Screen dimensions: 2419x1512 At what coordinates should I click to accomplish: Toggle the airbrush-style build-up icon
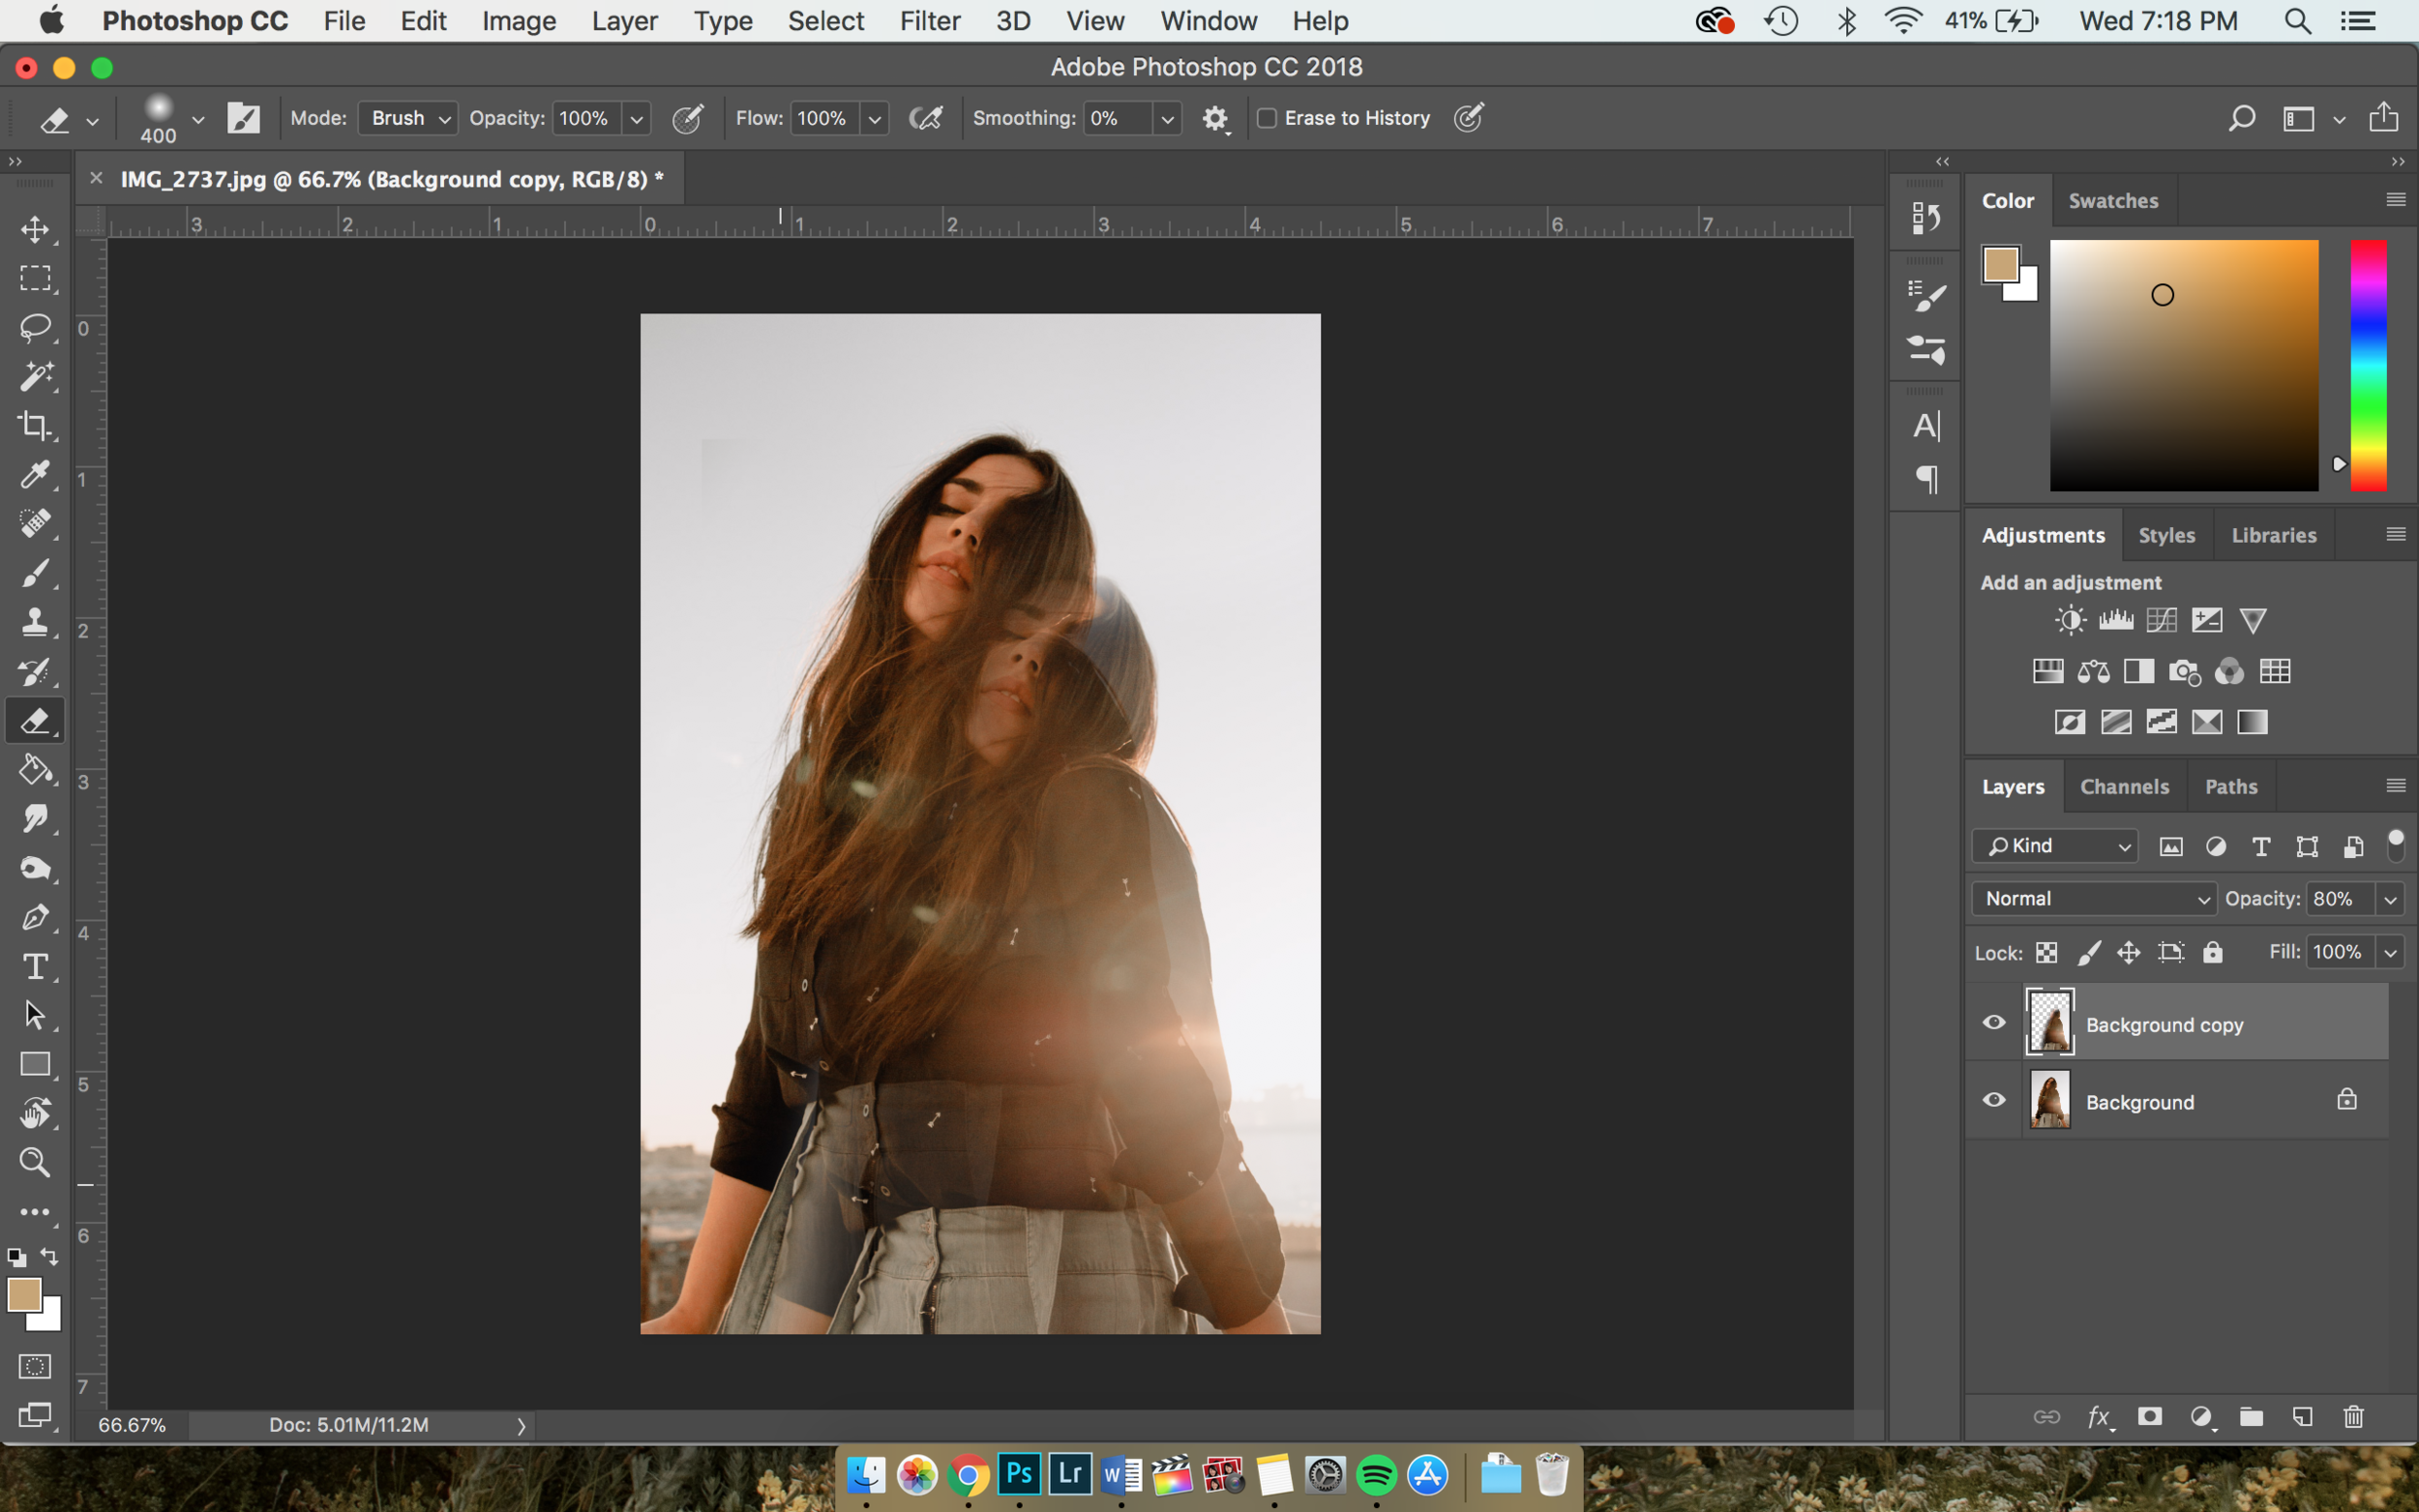(x=927, y=118)
